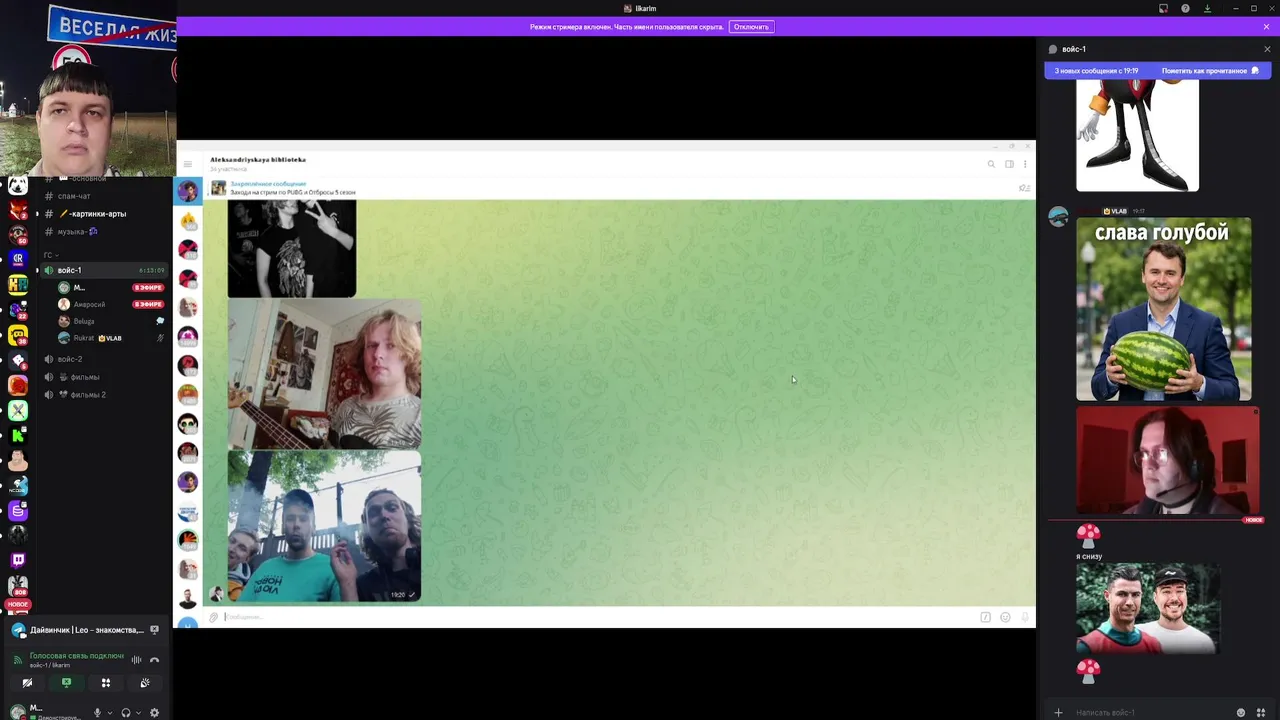Open Telegram bot commands slash icon

point(985,617)
